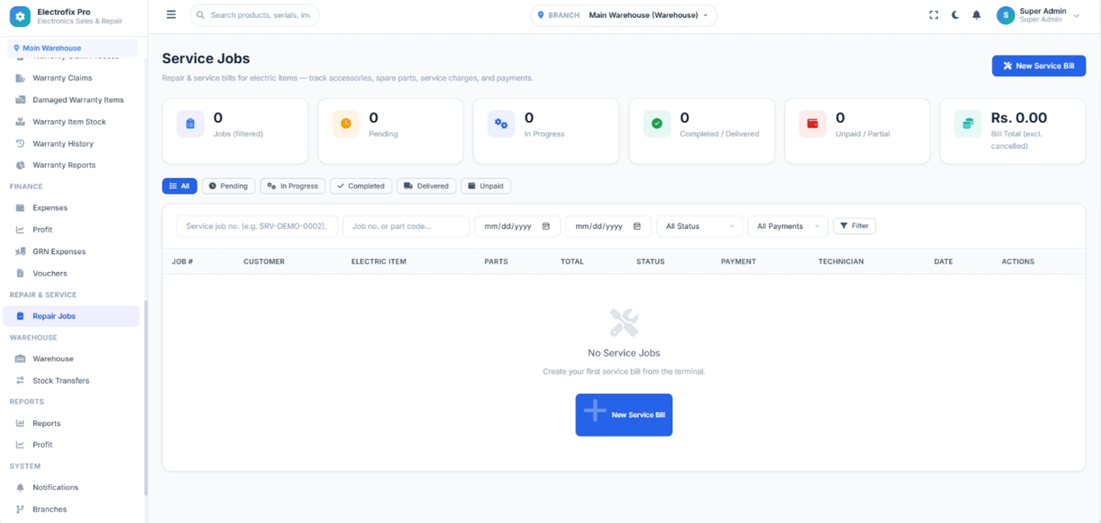Select the Delivered filter tab
Screen dimensions: 1101x523
[x=427, y=186]
